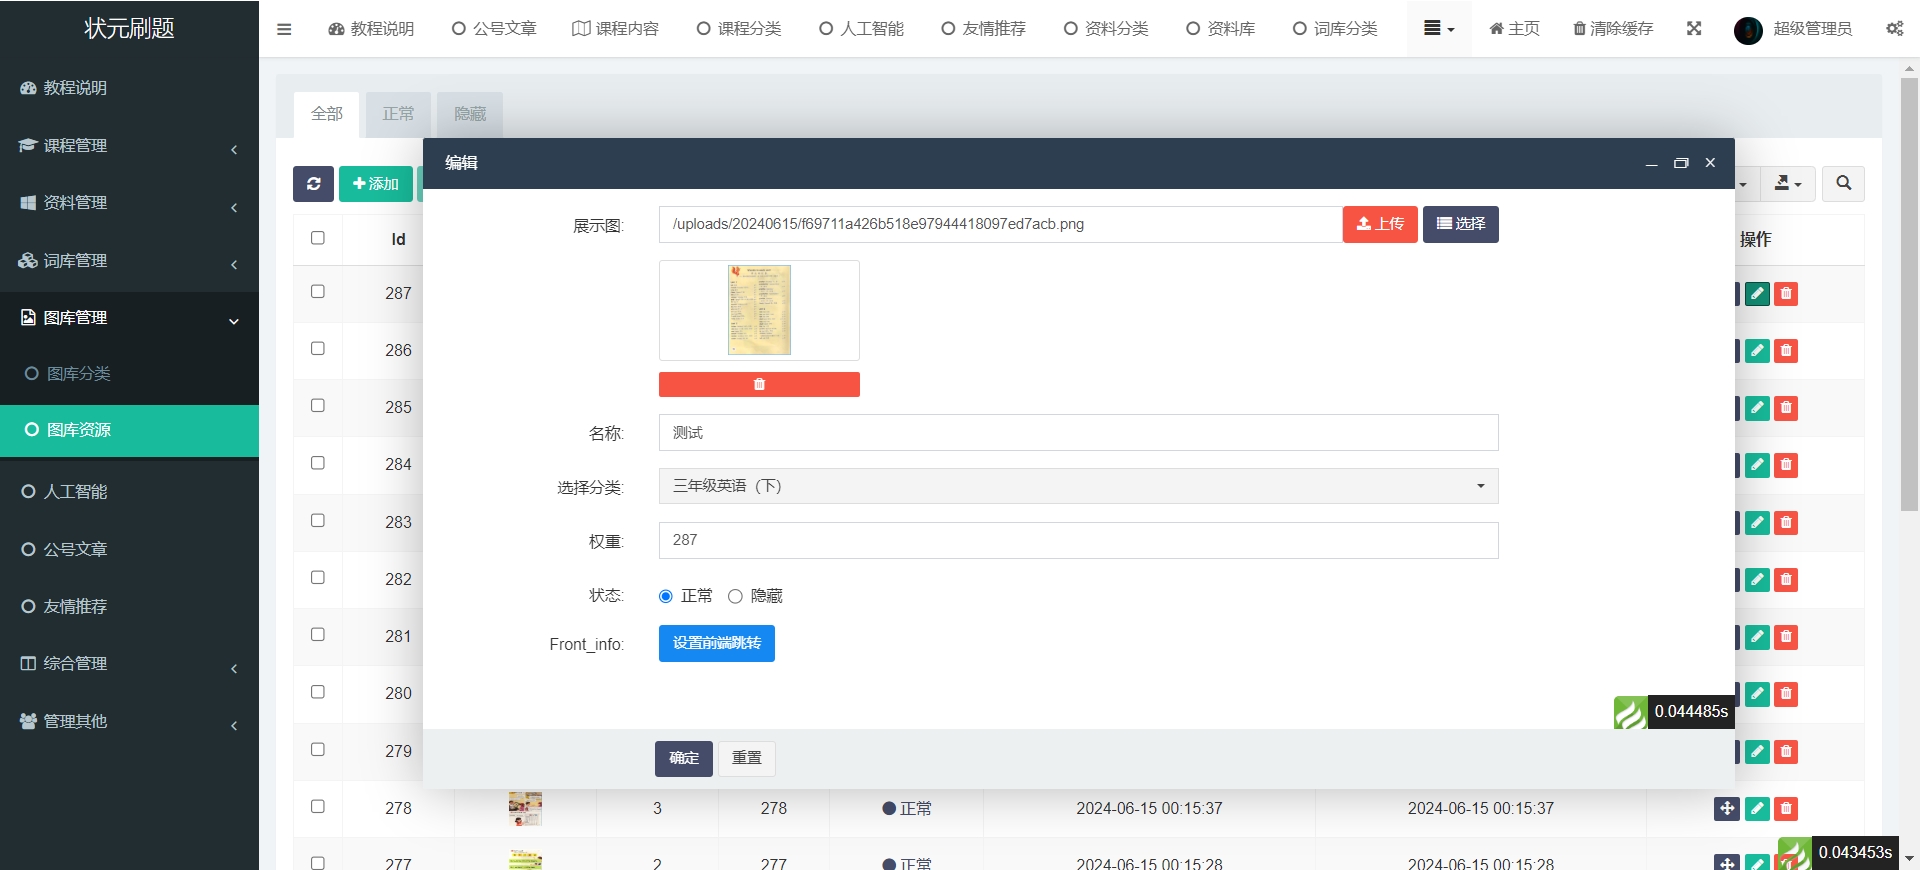This screenshot has width=1920, height=870.
Task: Edit row 286 with pencil icon
Action: [1757, 351]
